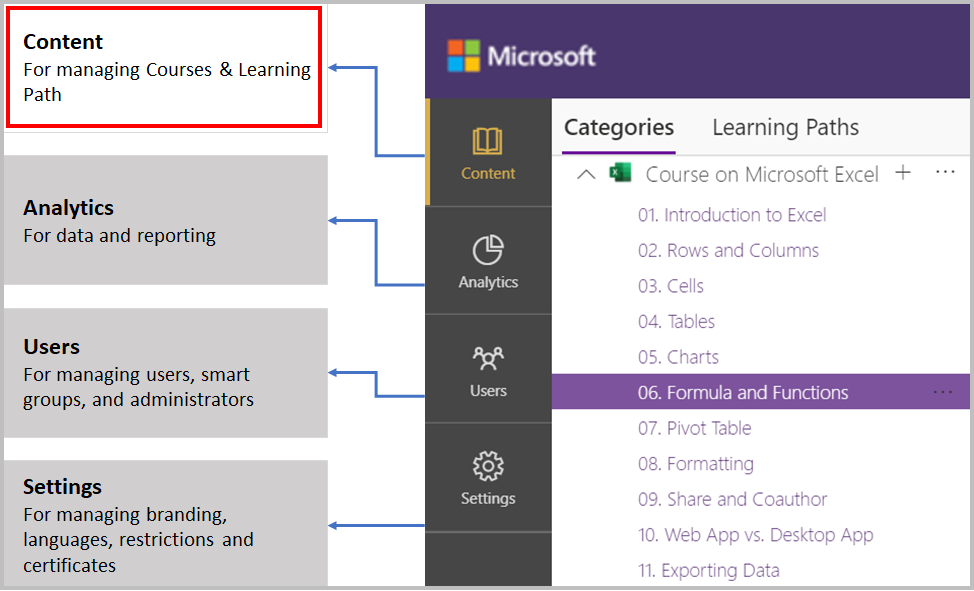Switch to the Learning Paths tab

pos(785,127)
